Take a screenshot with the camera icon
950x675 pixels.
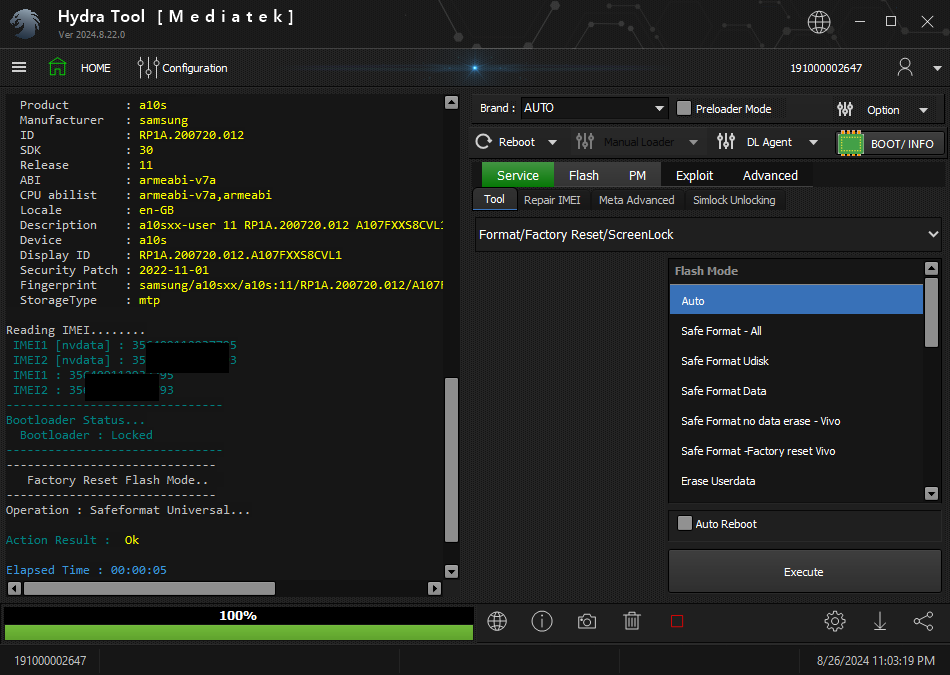[x=586, y=621]
